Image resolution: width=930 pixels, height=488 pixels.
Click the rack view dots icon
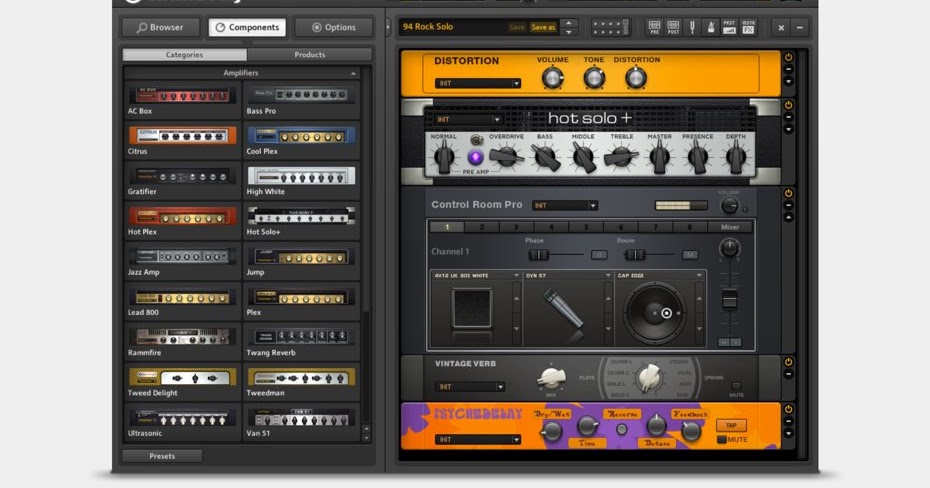(x=610, y=27)
